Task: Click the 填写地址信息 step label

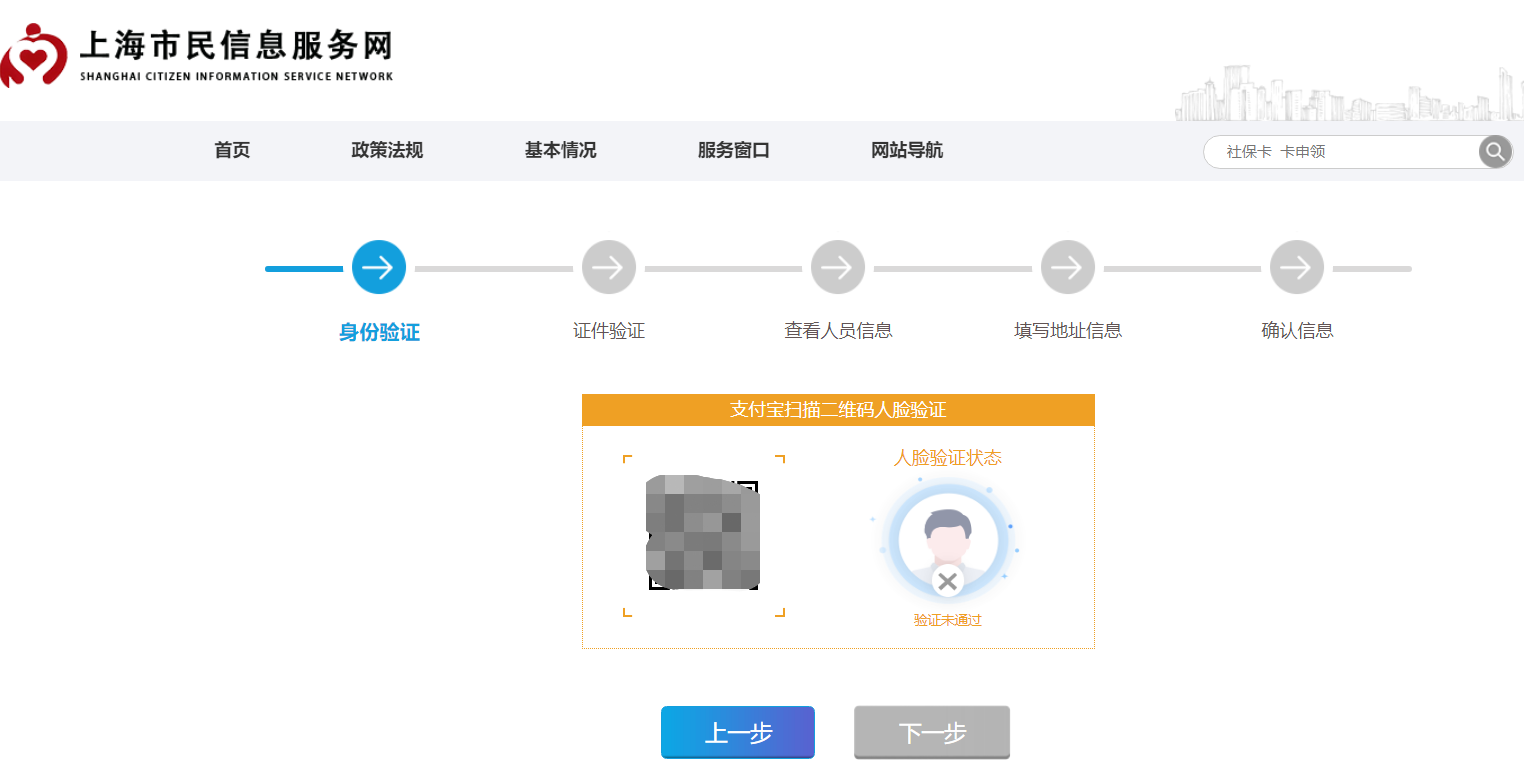Action: point(1068,331)
